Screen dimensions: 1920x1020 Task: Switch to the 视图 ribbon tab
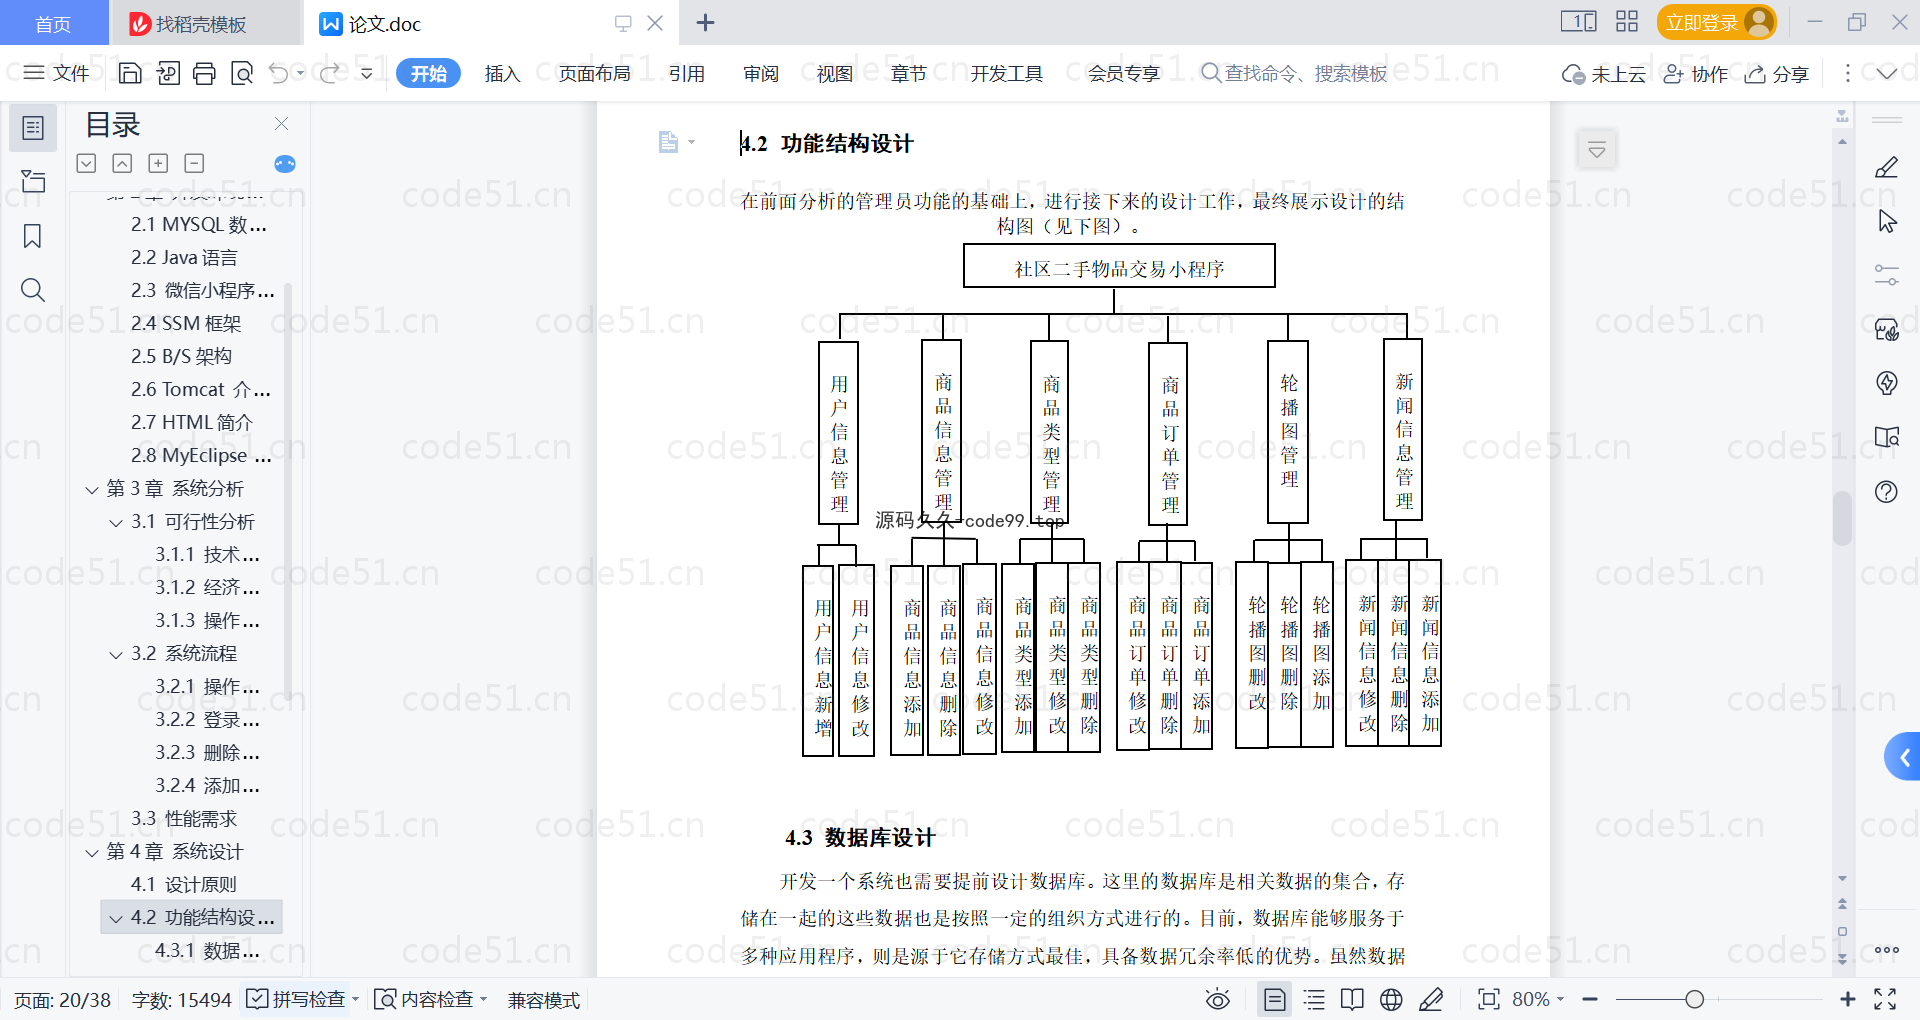pos(835,73)
